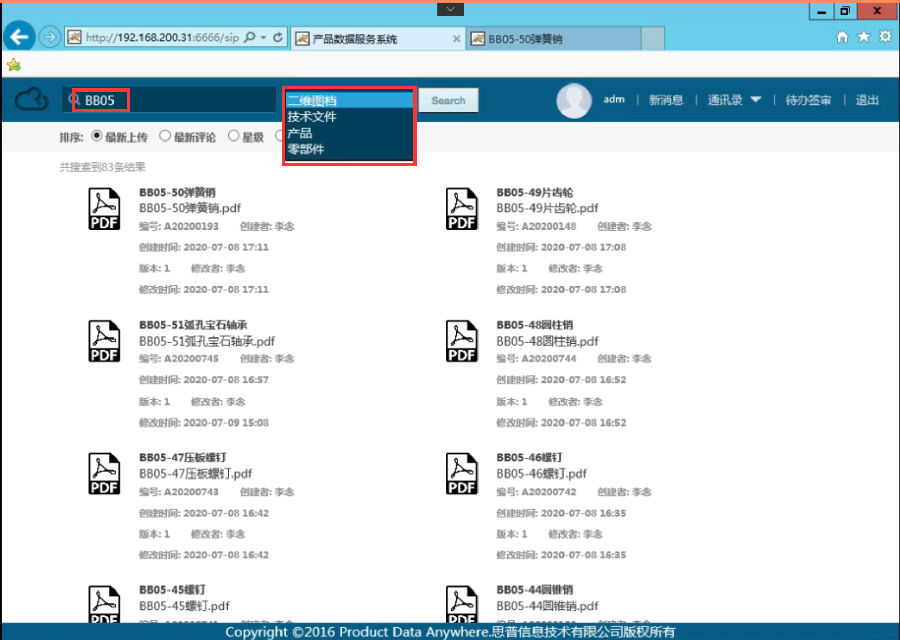Click the number A20200744 text
Image resolution: width=900 pixels, height=640 pixels.
[549, 358]
